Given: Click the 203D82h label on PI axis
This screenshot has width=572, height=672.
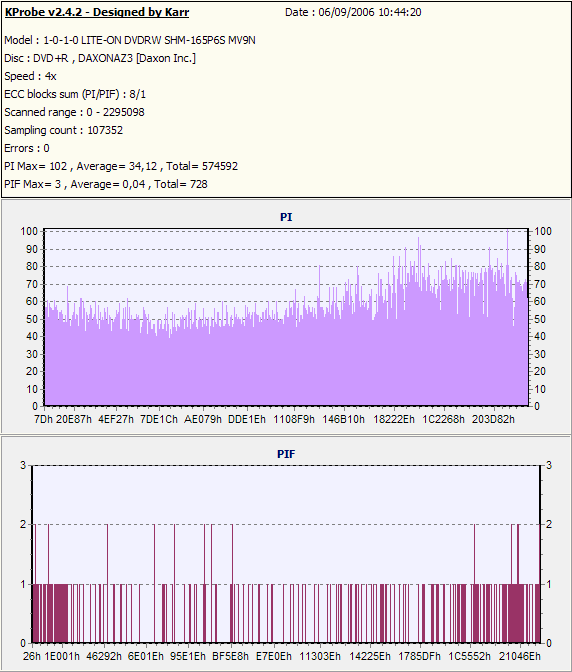Looking at the screenshot, I should pos(493,419).
